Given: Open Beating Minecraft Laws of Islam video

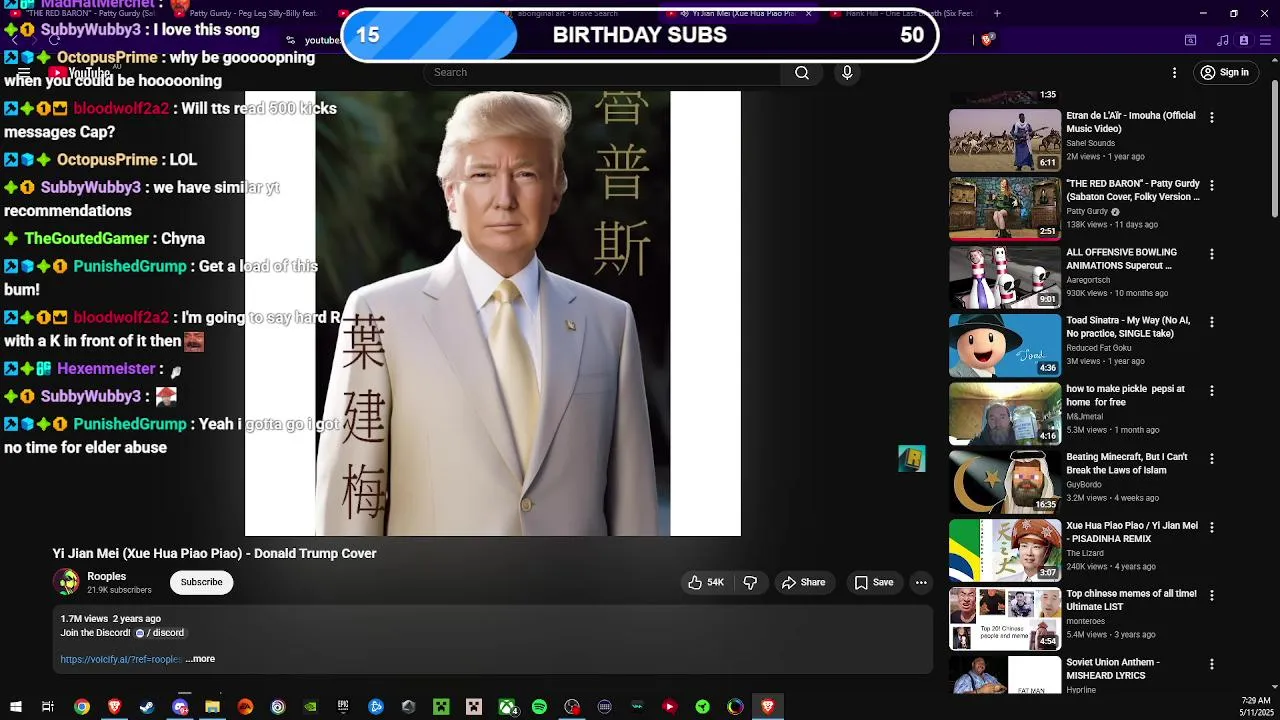Looking at the screenshot, I should coord(1127,463).
